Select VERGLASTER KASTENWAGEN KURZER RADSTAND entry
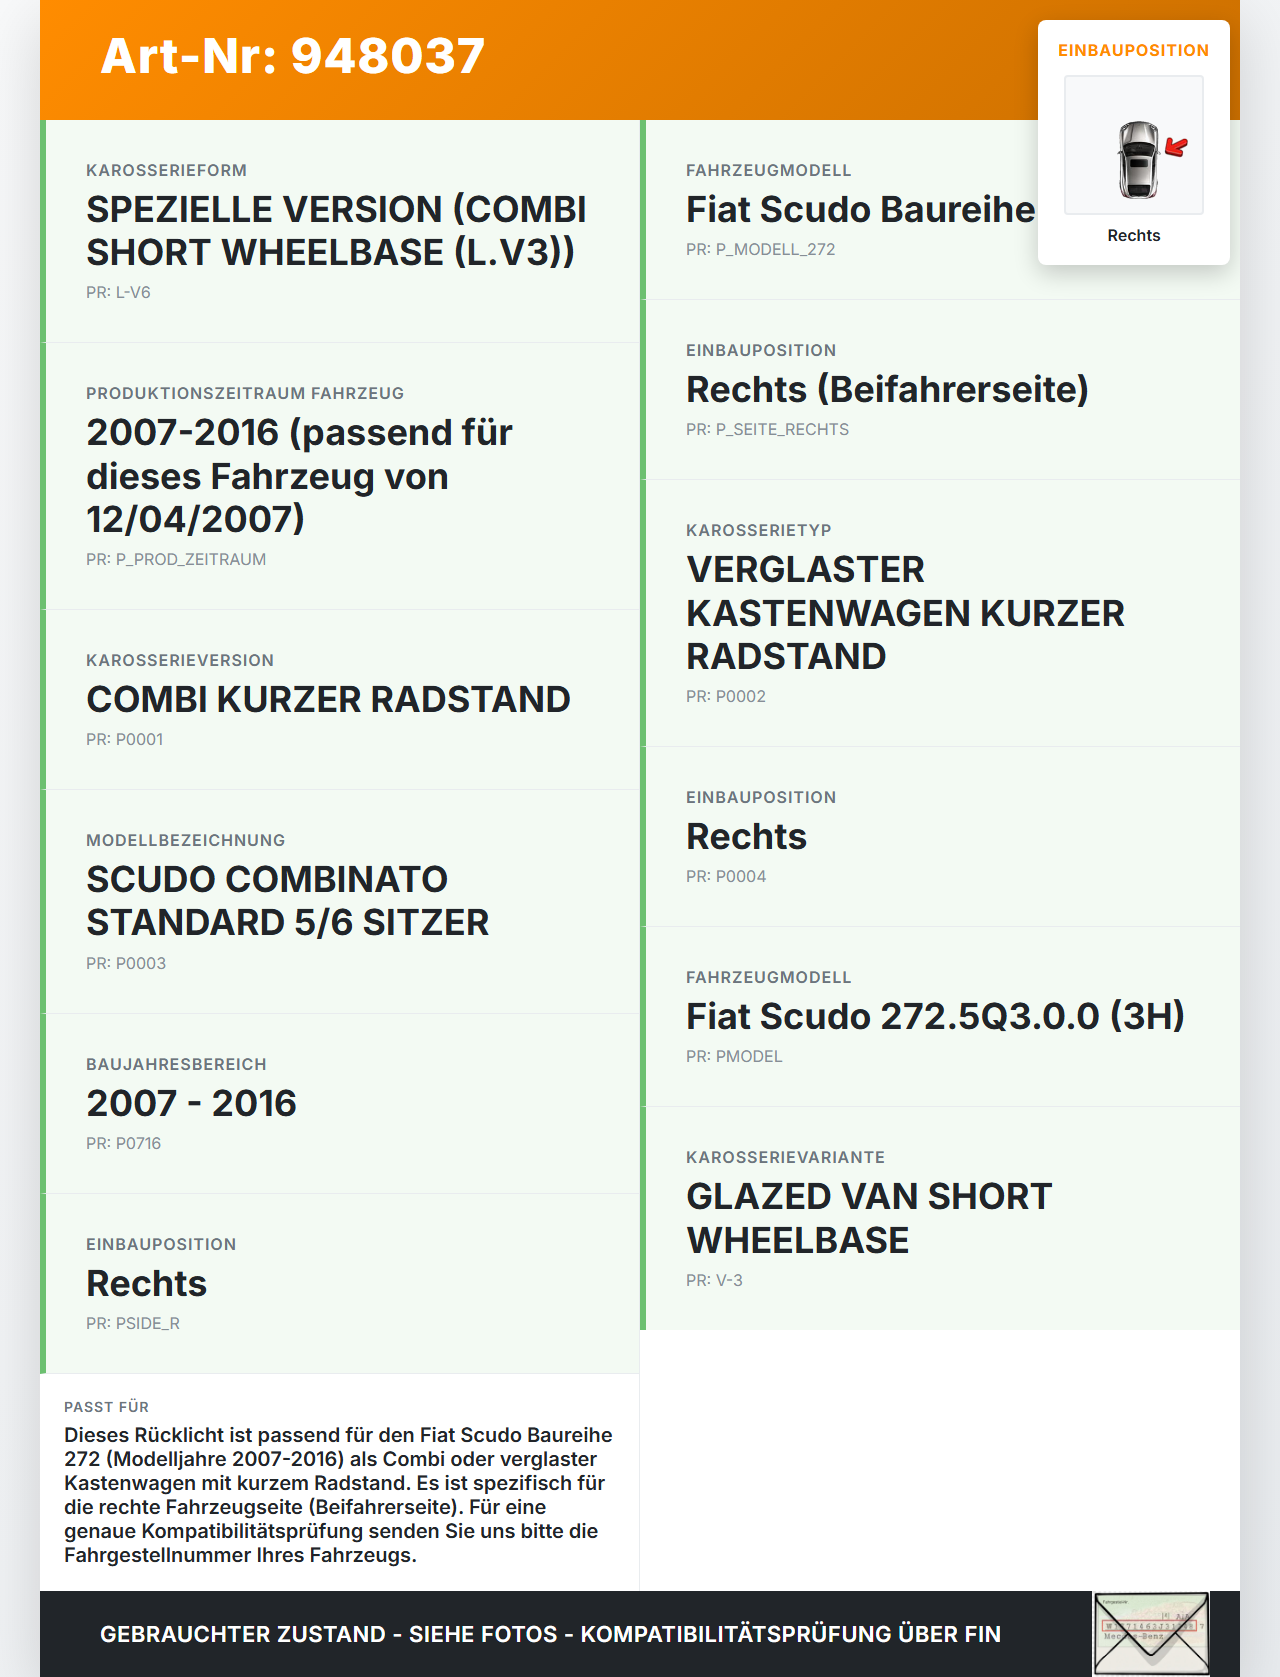This screenshot has height=1677, width=1280. point(905,613)
